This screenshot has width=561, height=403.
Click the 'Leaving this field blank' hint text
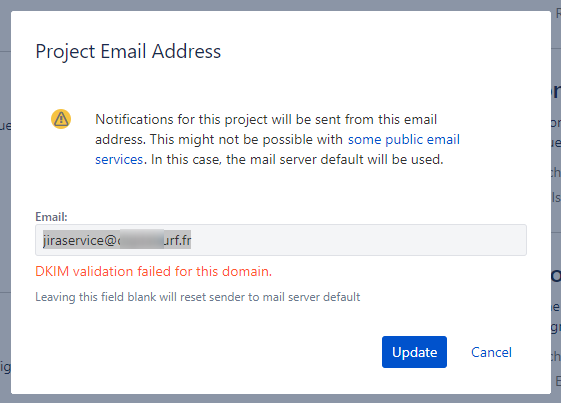pyautogui.click(x=197, y=297)
